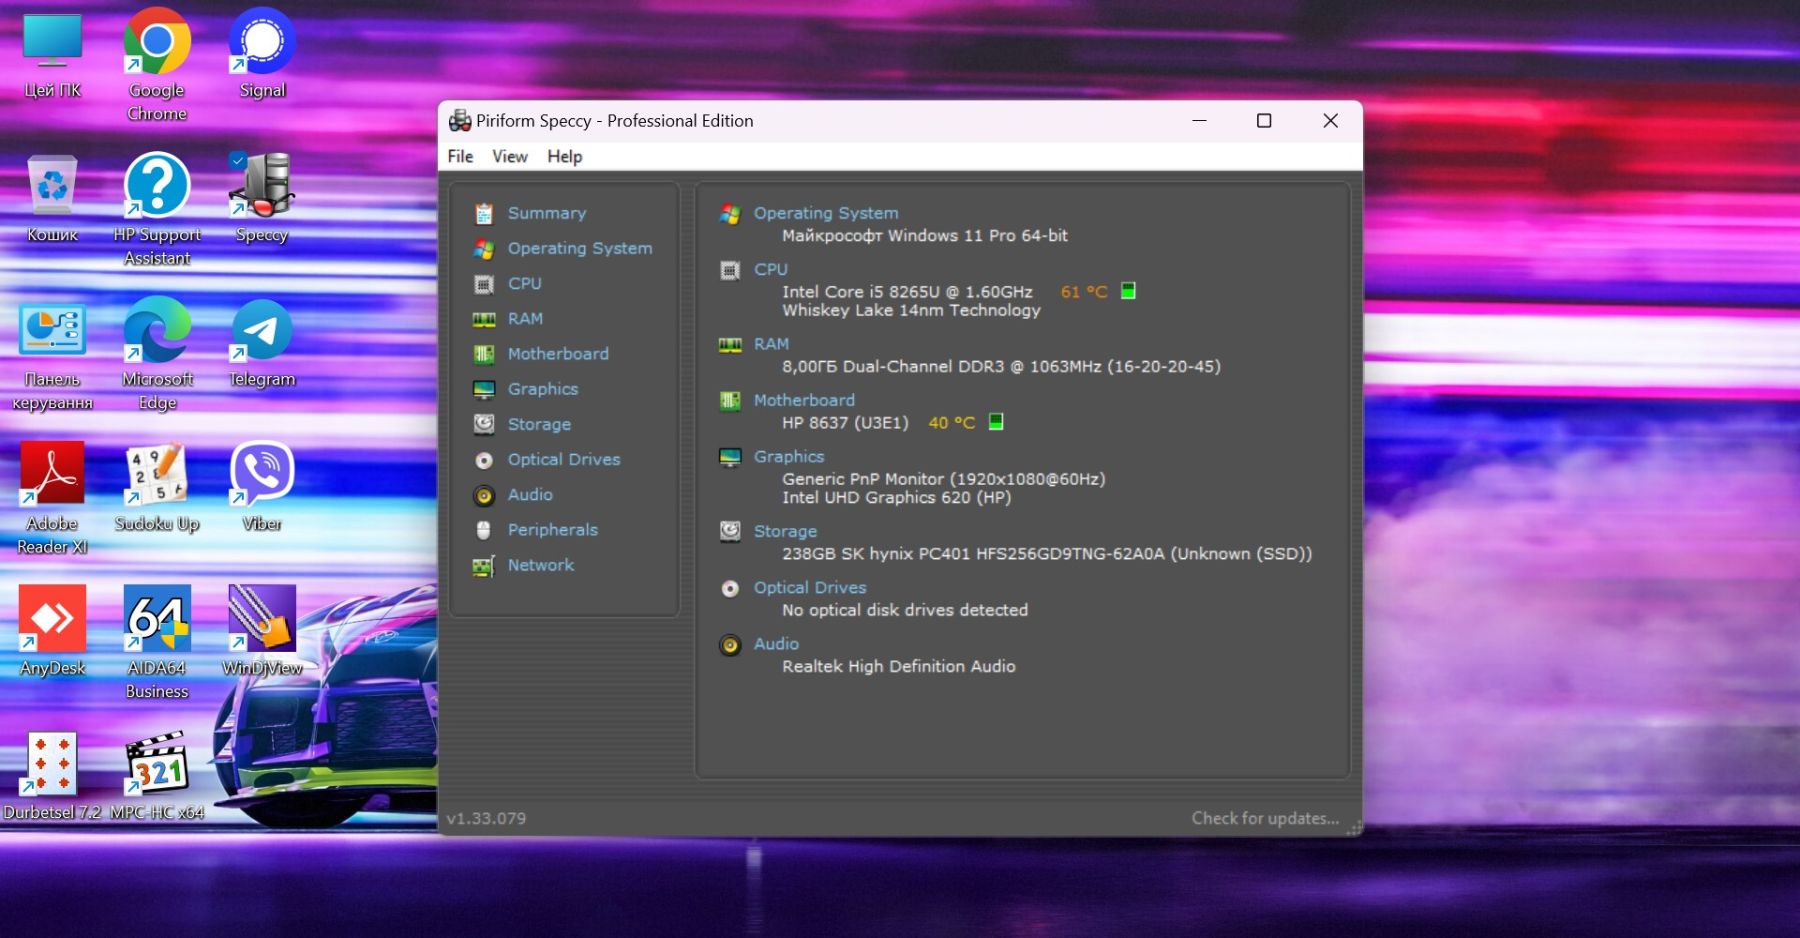Open the Storage section in sidebar

[x=539, y=424]
